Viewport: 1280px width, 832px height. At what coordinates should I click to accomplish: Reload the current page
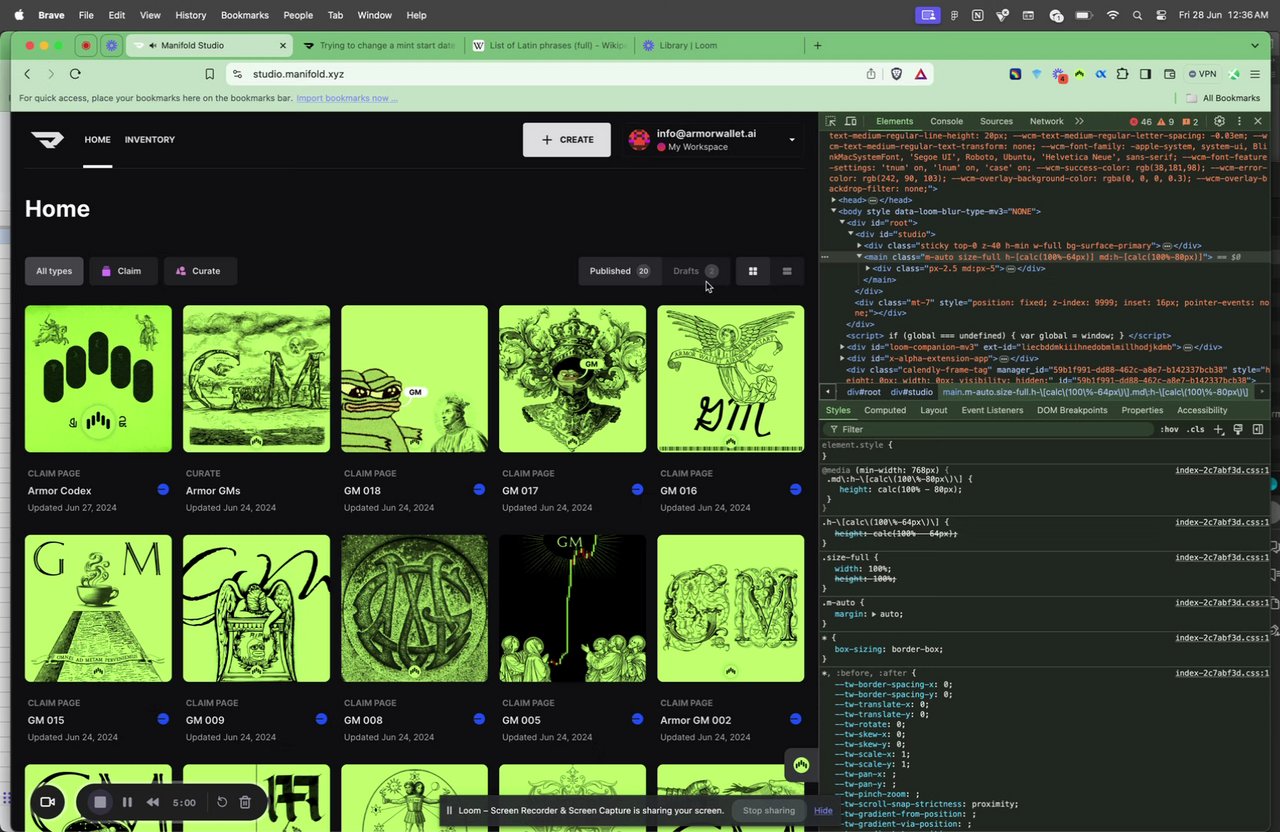coord(75,74)
